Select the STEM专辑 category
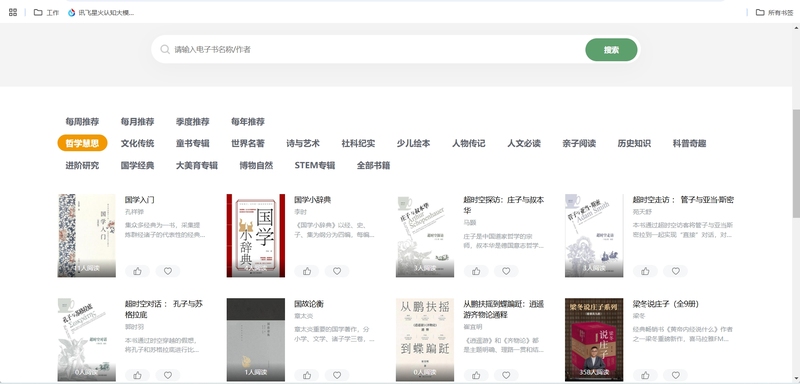Screen dimensions: 800x384 pyautogui.click(x=315, y=165)
